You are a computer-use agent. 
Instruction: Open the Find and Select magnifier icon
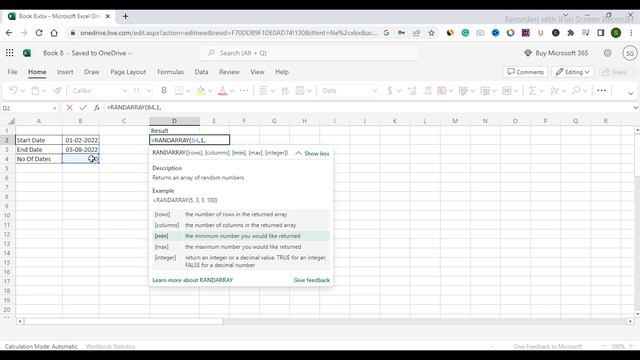[576, 91]
